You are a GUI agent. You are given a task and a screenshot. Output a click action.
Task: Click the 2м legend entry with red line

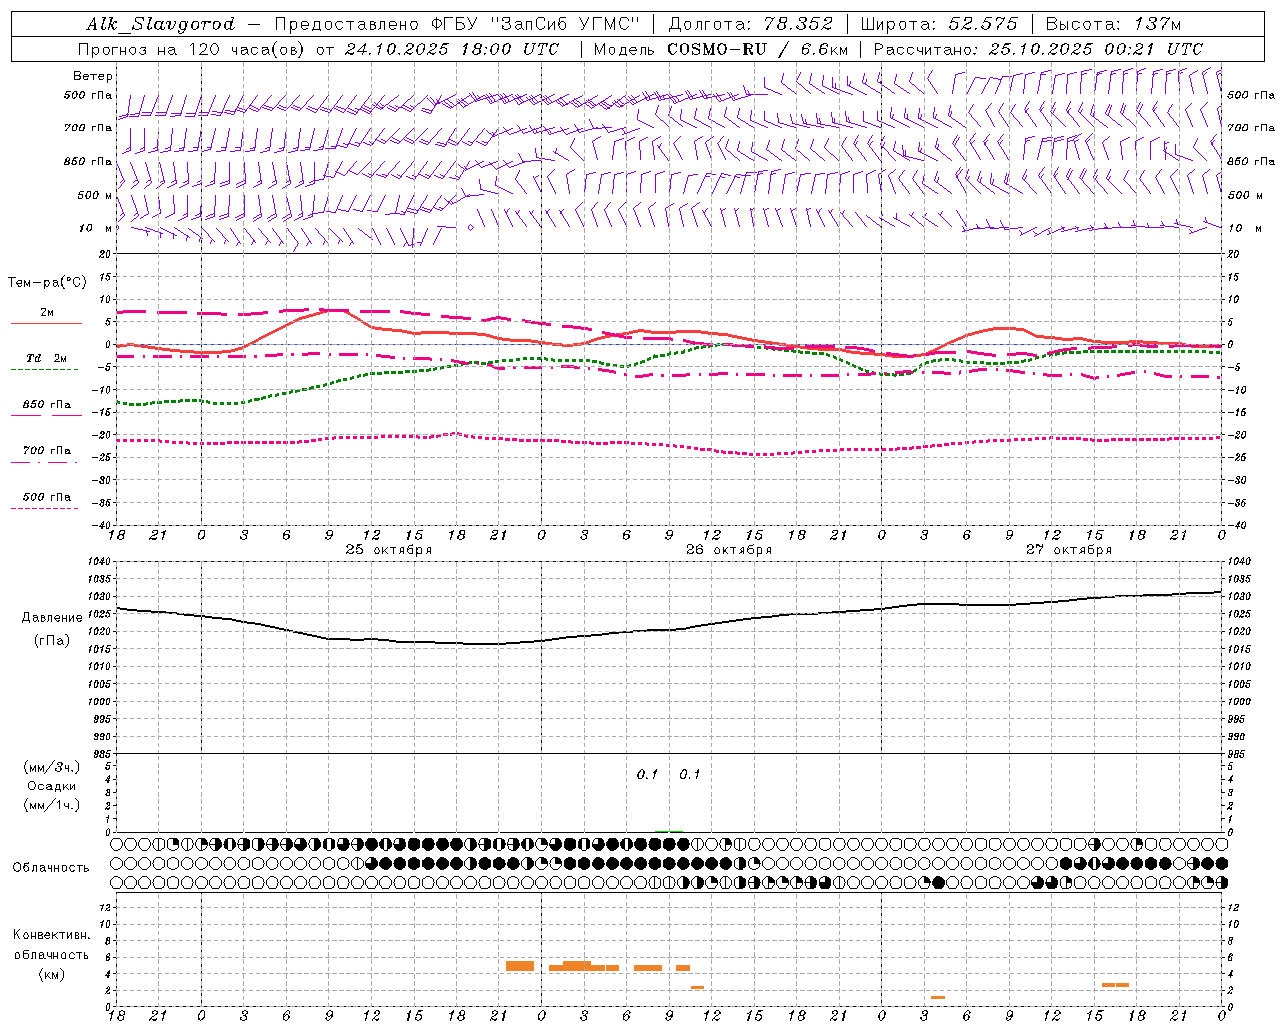click(x=47, y=313)
